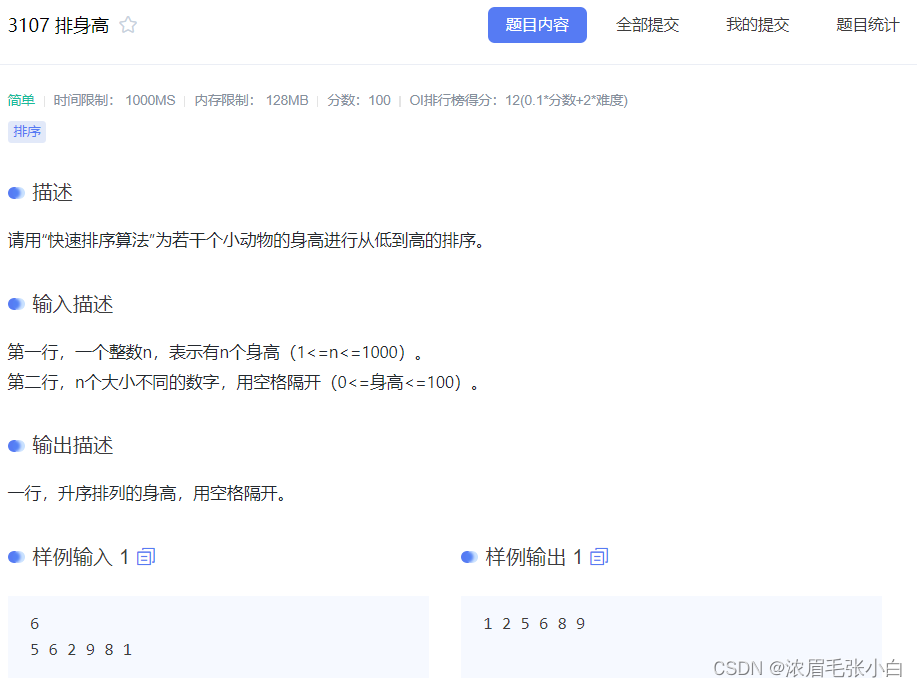Click the description sentence about 快速排序算法
This screenshot has height=687, width=917.
(246, 240)
